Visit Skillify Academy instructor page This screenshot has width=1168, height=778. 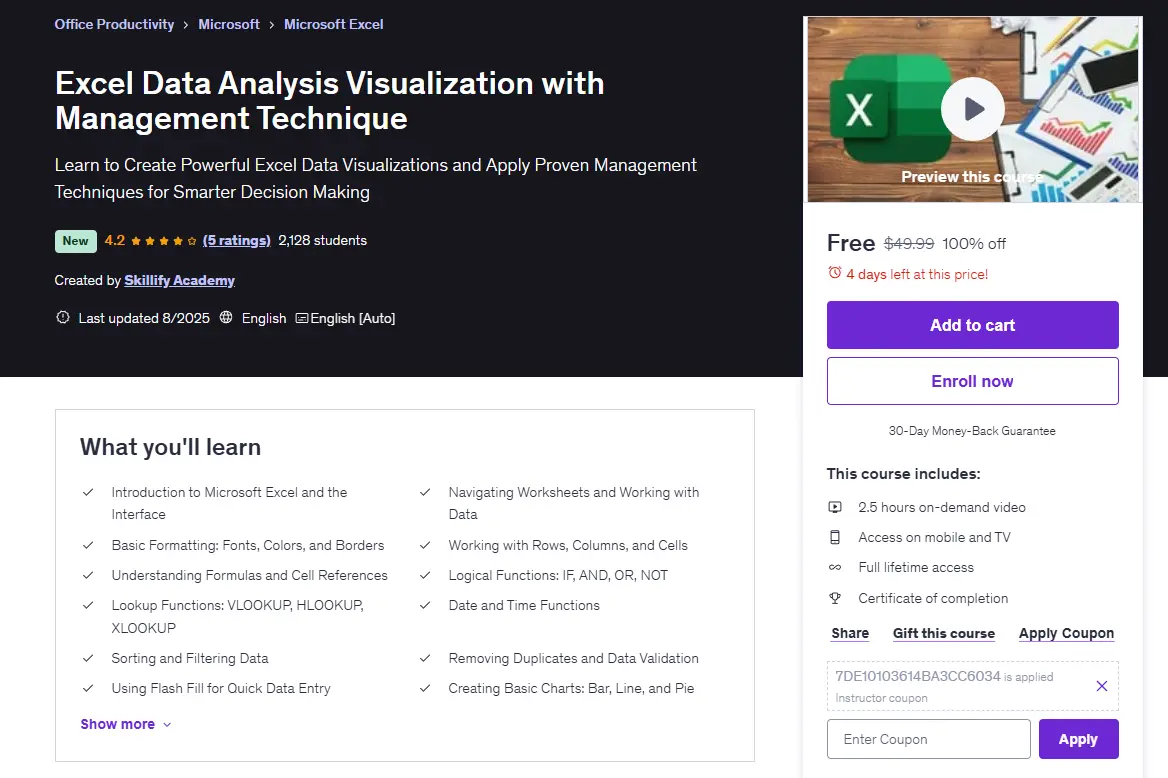tap(180, 280)
